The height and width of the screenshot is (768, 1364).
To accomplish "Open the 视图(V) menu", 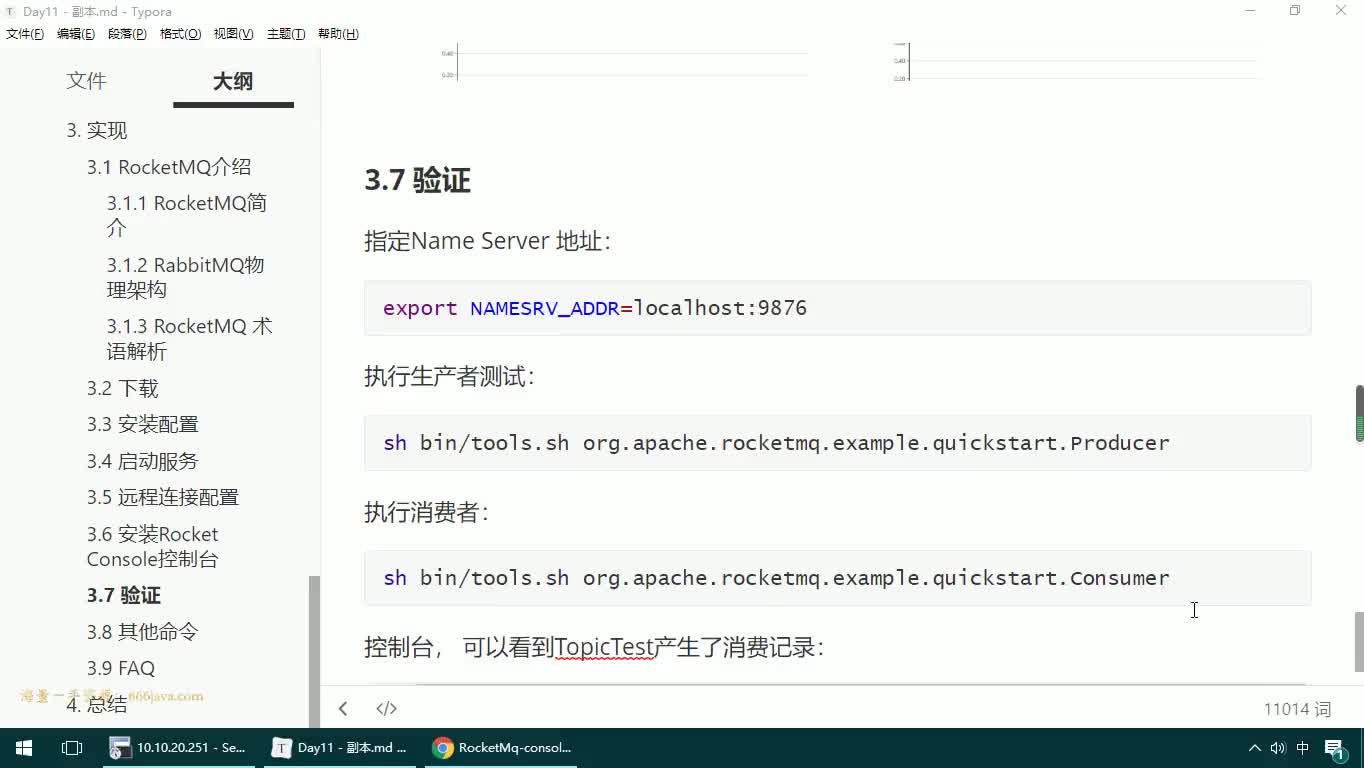I will [233, 34].
